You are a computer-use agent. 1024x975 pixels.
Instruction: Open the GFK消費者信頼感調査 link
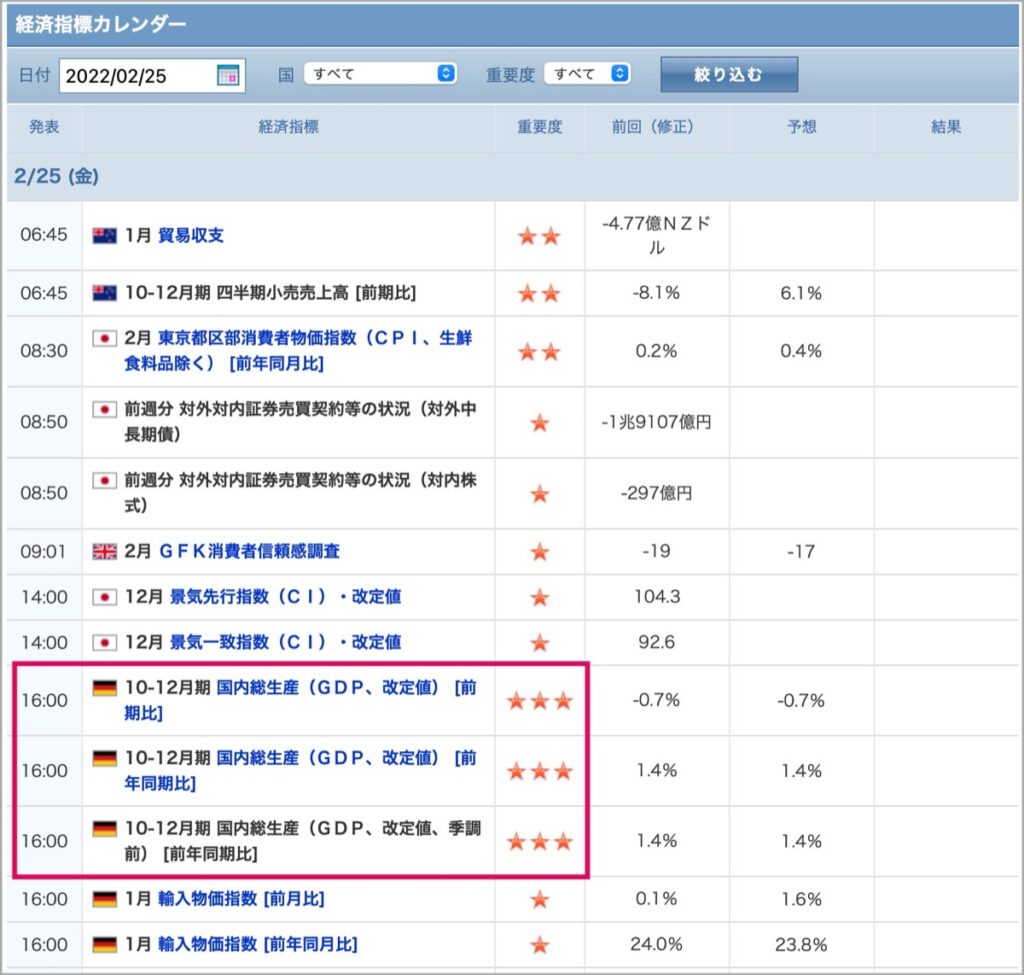point(249,552)
